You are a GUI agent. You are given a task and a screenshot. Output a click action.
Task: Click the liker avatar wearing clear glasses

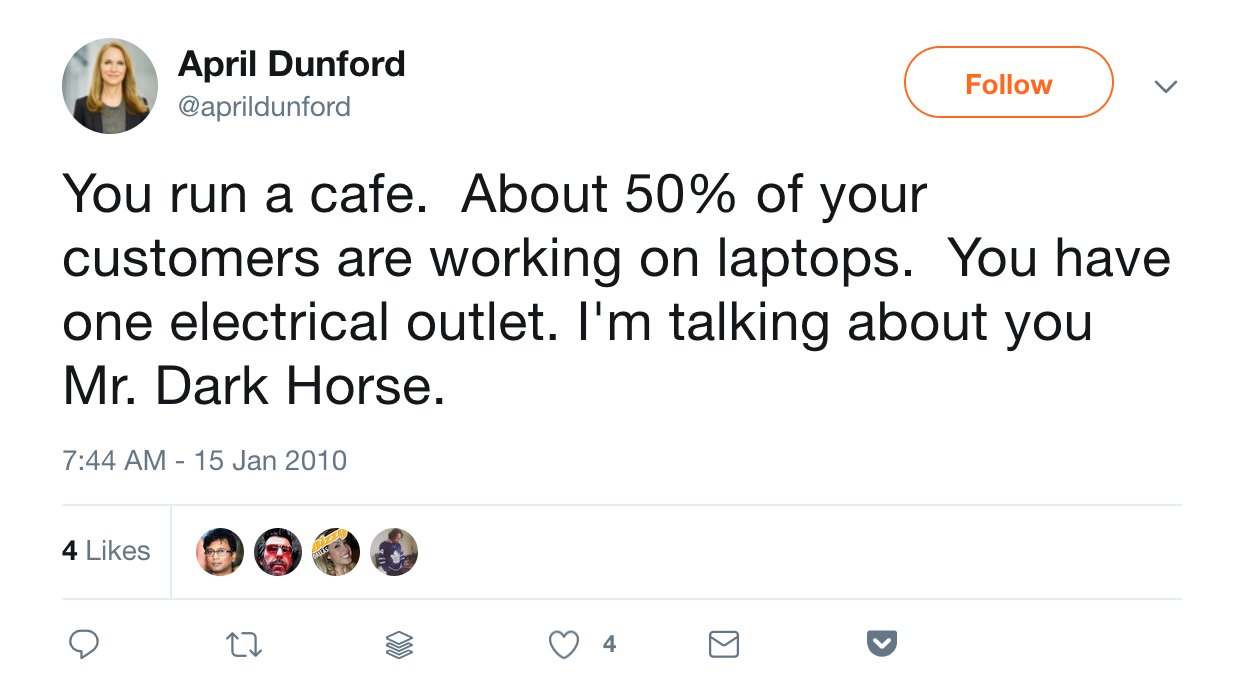pyautogui.click(x=220, y=552)
